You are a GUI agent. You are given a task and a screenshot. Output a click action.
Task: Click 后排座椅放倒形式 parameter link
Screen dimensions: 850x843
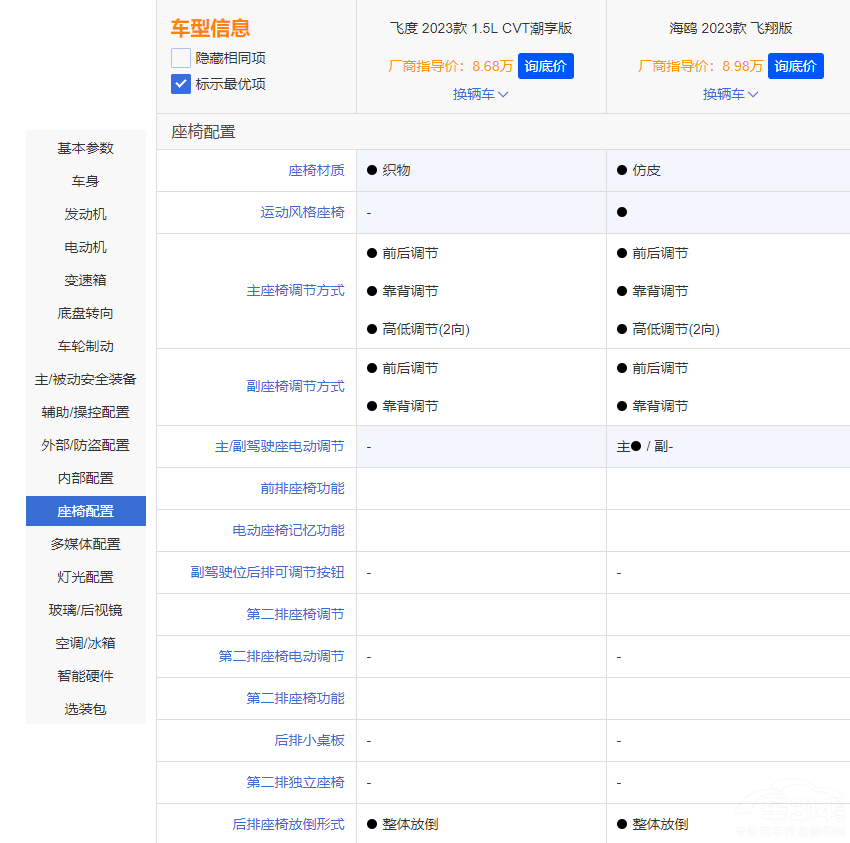coord(288,824)
